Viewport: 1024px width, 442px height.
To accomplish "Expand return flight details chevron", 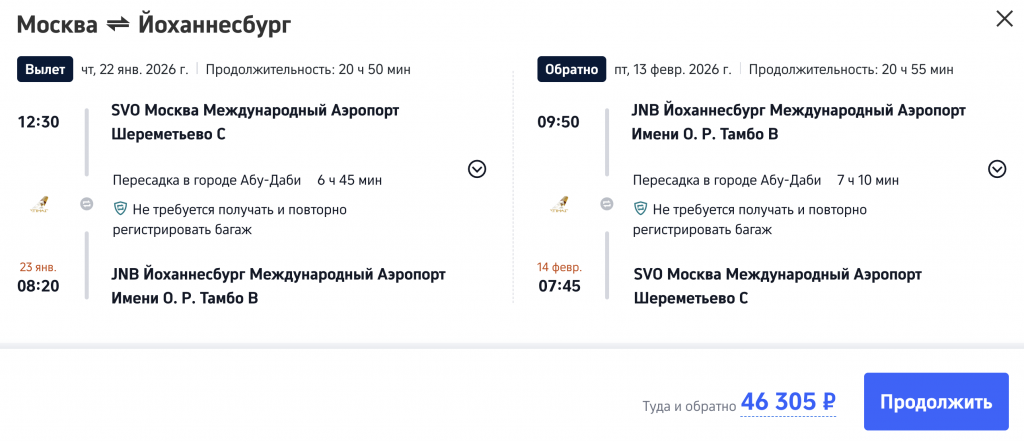I will coord(997,169).
